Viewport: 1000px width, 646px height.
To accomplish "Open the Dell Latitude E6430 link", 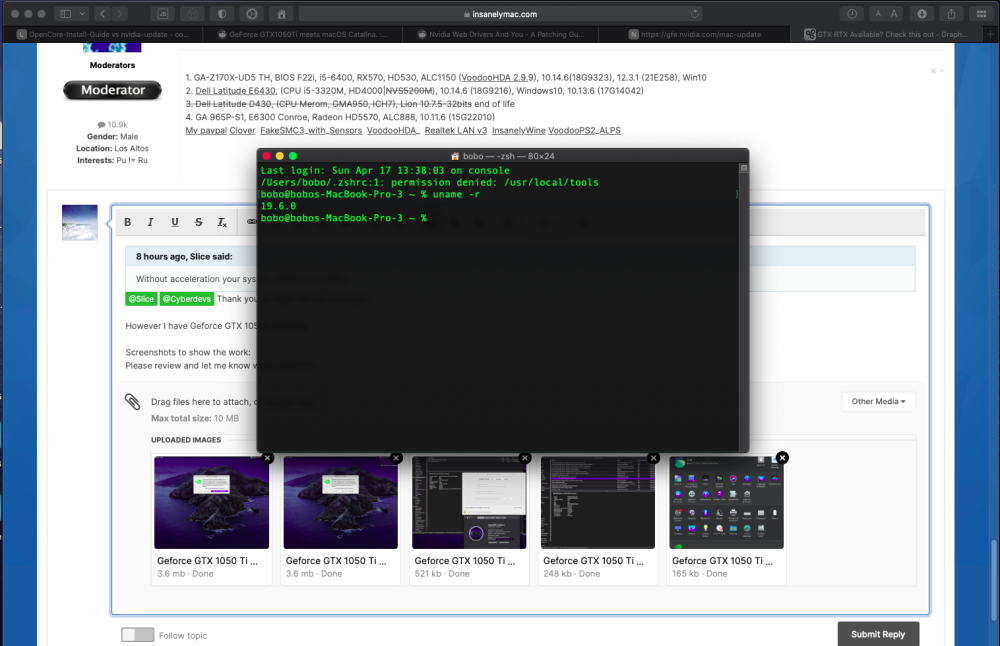I will coord(236,91).
